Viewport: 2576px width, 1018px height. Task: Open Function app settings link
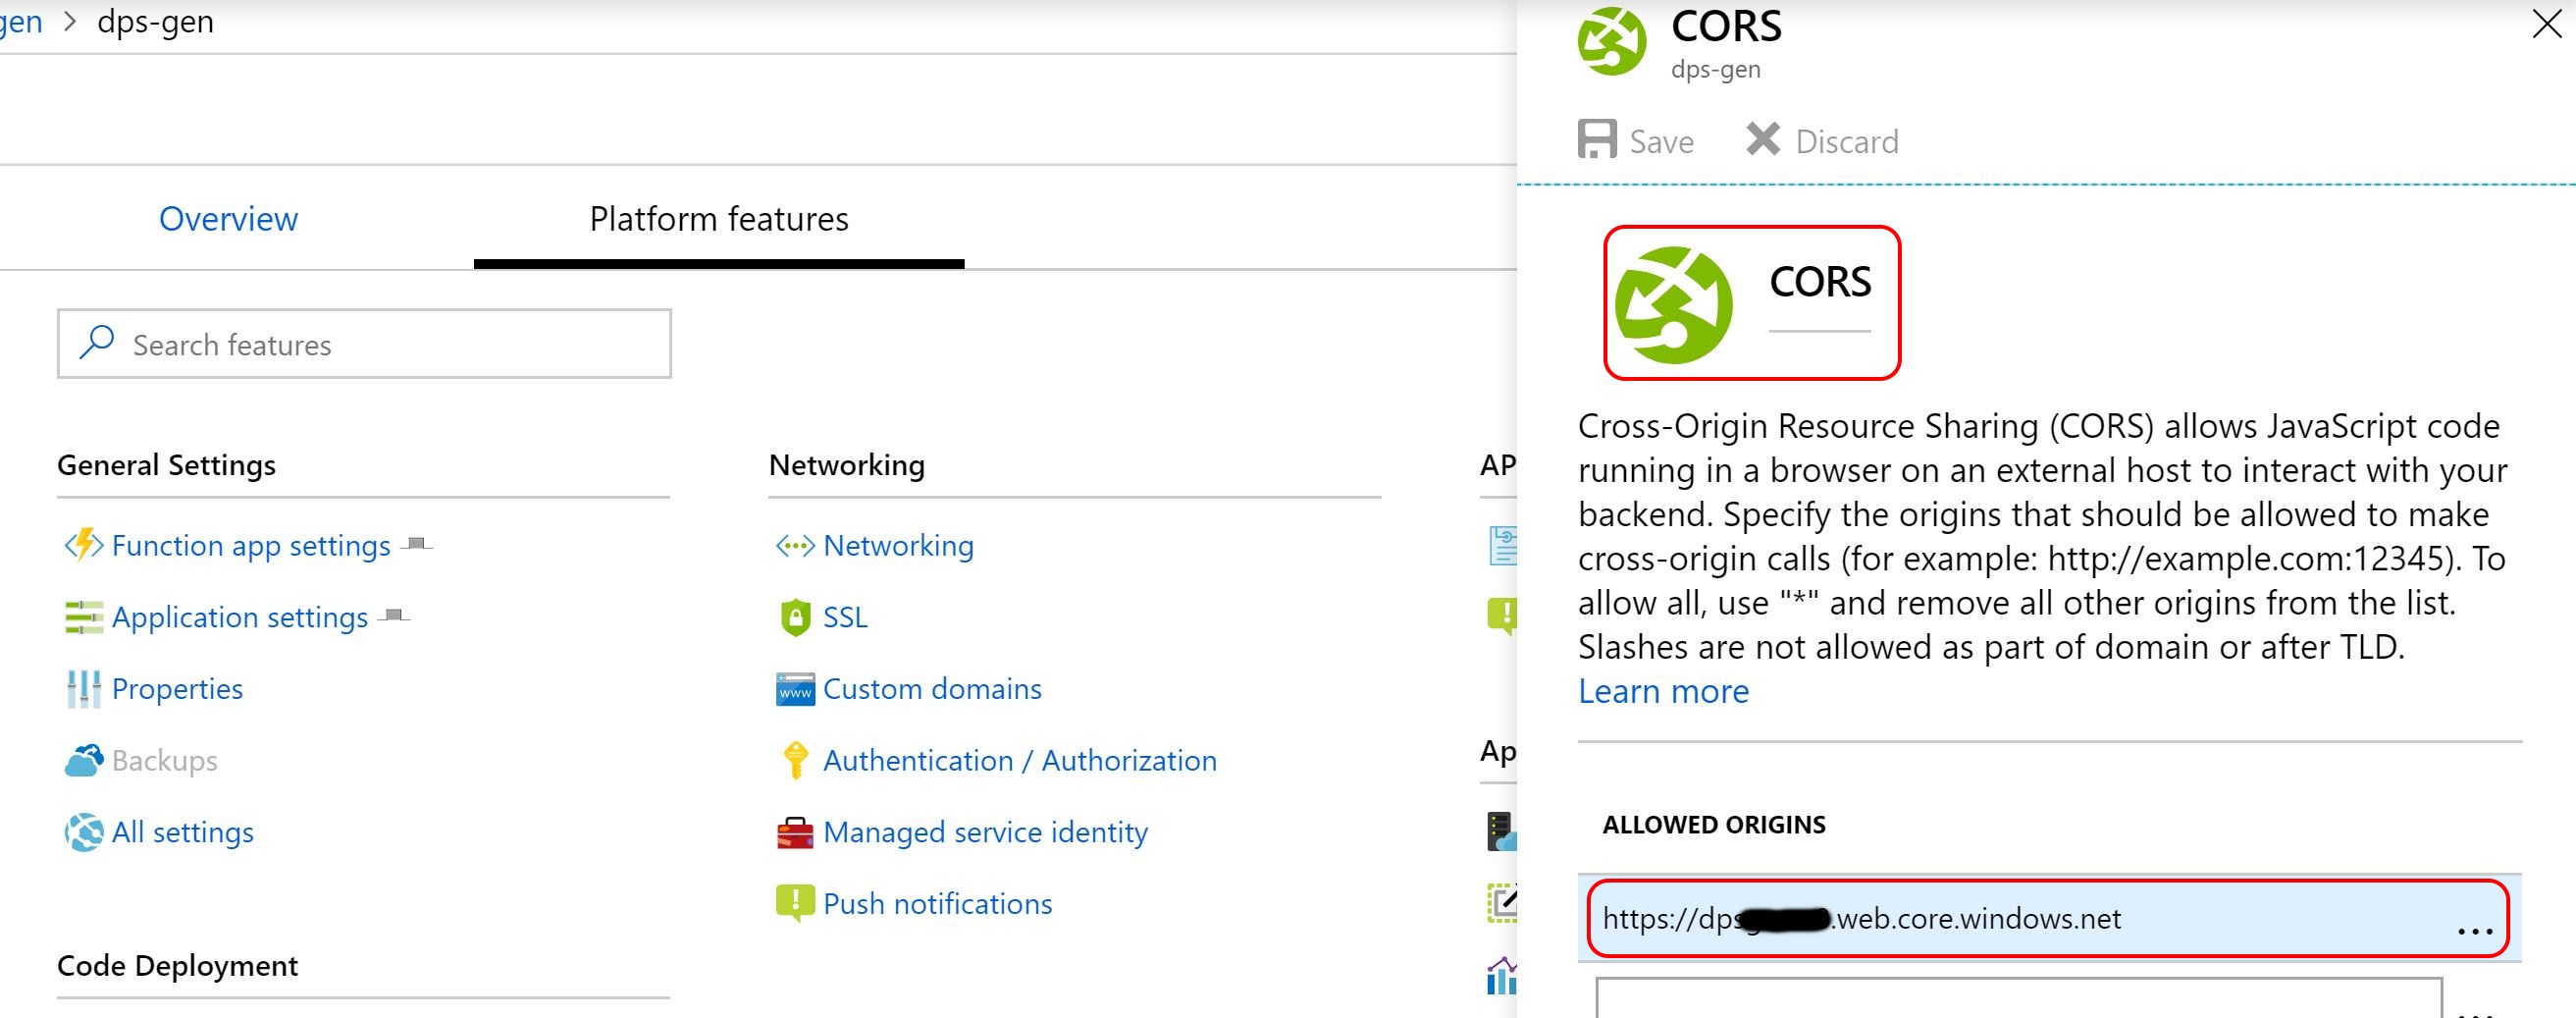(251, 546)
